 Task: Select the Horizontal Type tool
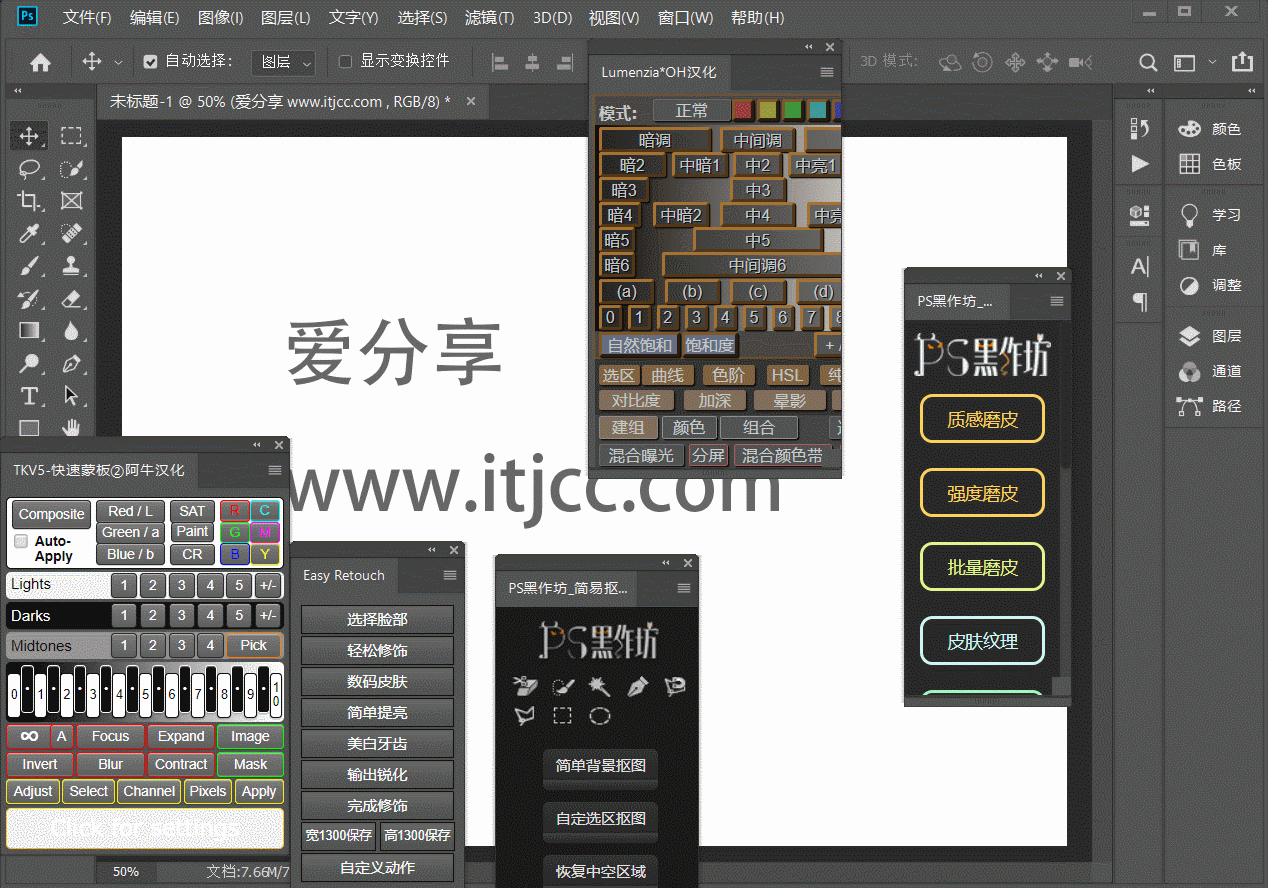[29, 395]
